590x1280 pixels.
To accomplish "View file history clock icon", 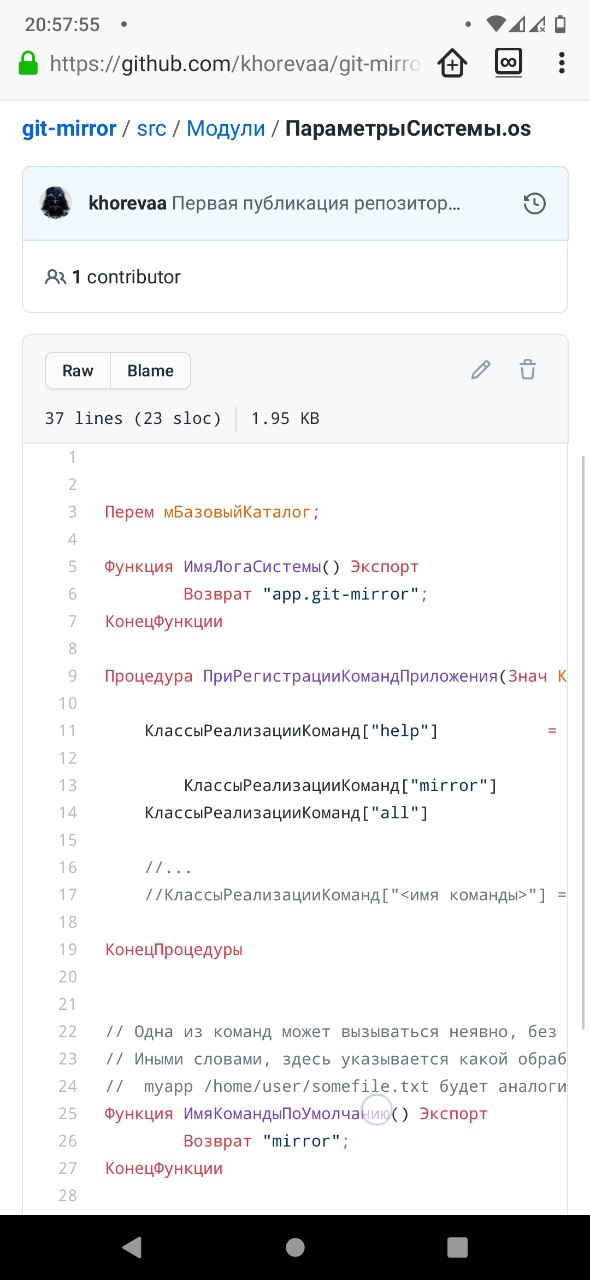I will (x=535, y=204).
